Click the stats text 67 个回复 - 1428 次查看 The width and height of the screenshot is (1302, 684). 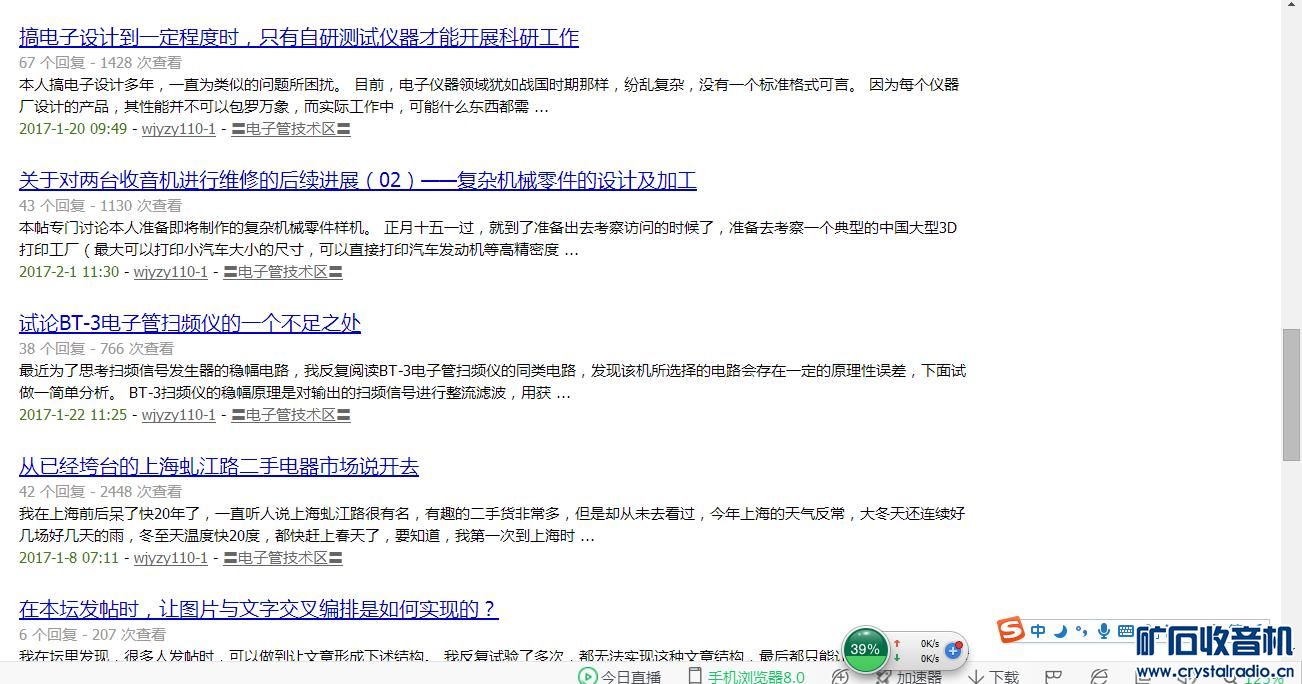pyautogui.click(x=100, y=62)
